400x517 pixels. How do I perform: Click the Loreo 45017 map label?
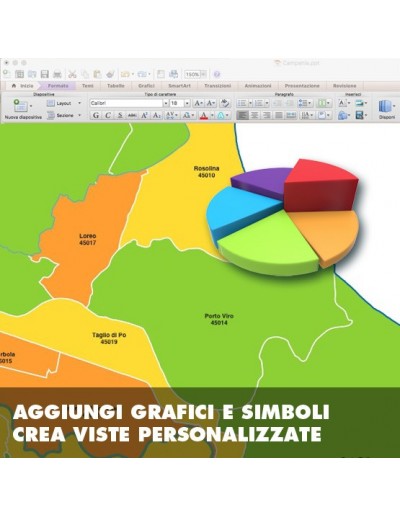[x=88, y=239]
